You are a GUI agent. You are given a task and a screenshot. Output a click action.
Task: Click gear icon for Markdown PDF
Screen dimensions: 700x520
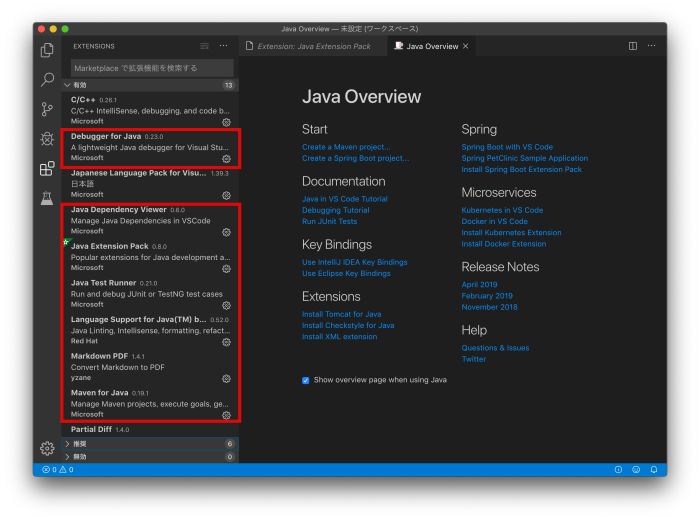[227, 379]
